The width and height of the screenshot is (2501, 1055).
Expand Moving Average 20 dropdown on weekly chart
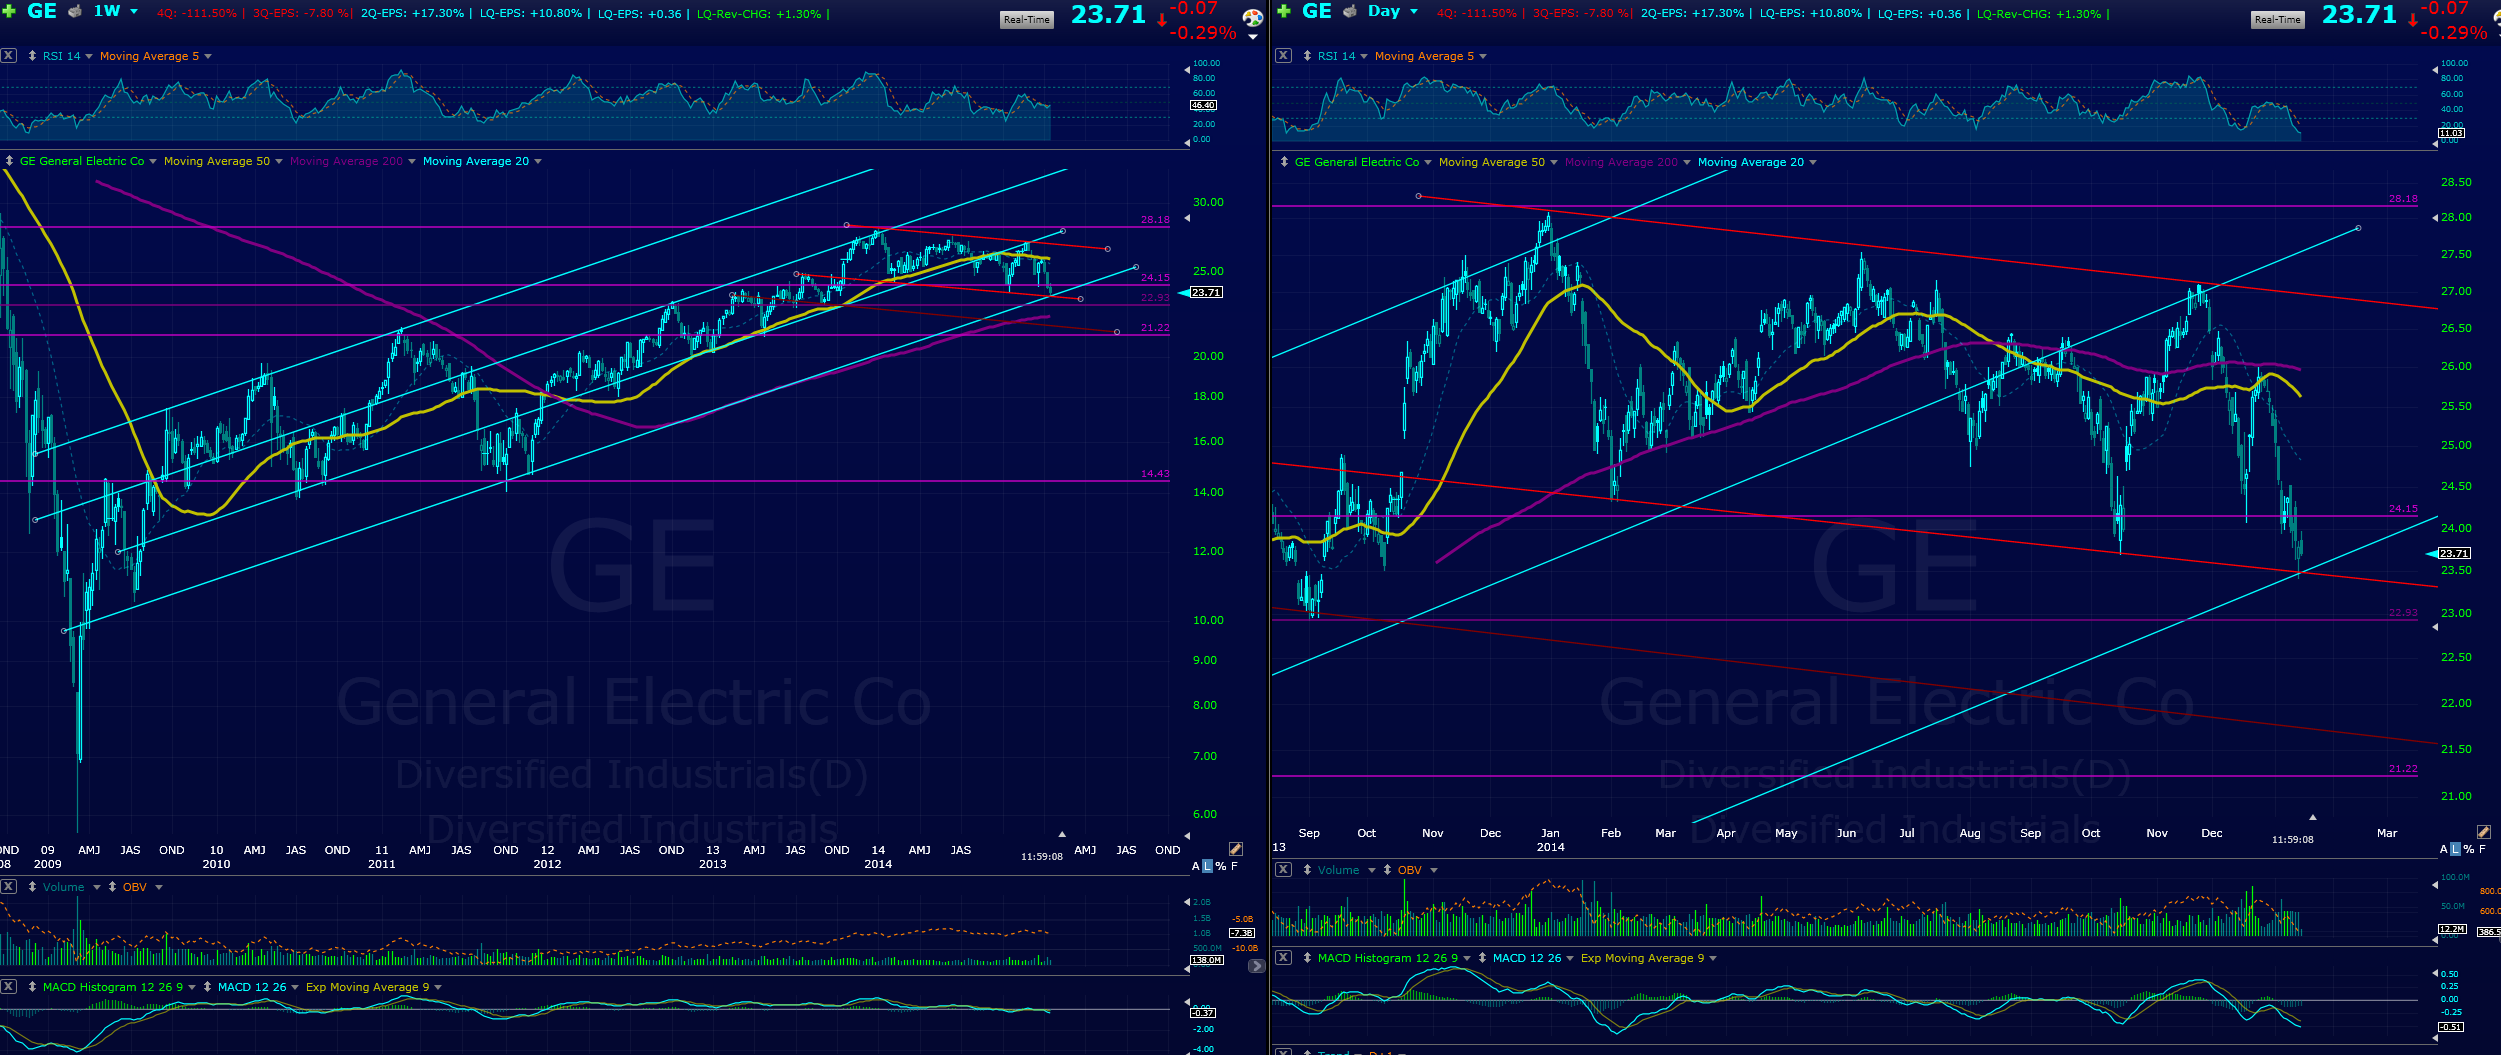tap(538, 162)
